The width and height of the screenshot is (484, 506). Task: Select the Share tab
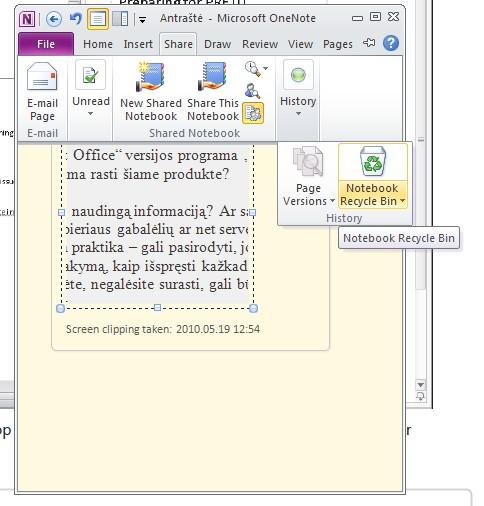coord(178,44)
